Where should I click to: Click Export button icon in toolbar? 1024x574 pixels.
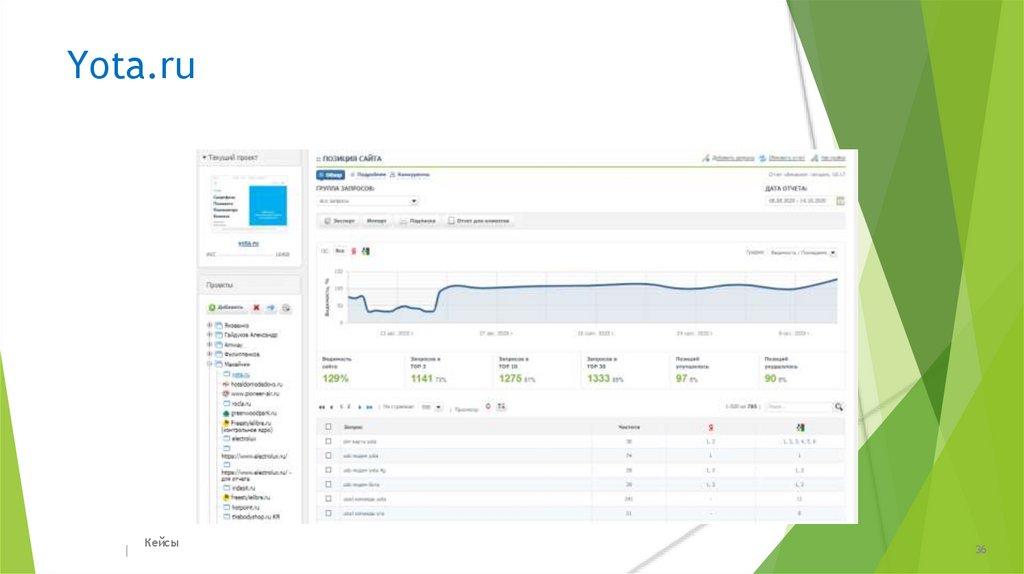(x=328, y=221)
